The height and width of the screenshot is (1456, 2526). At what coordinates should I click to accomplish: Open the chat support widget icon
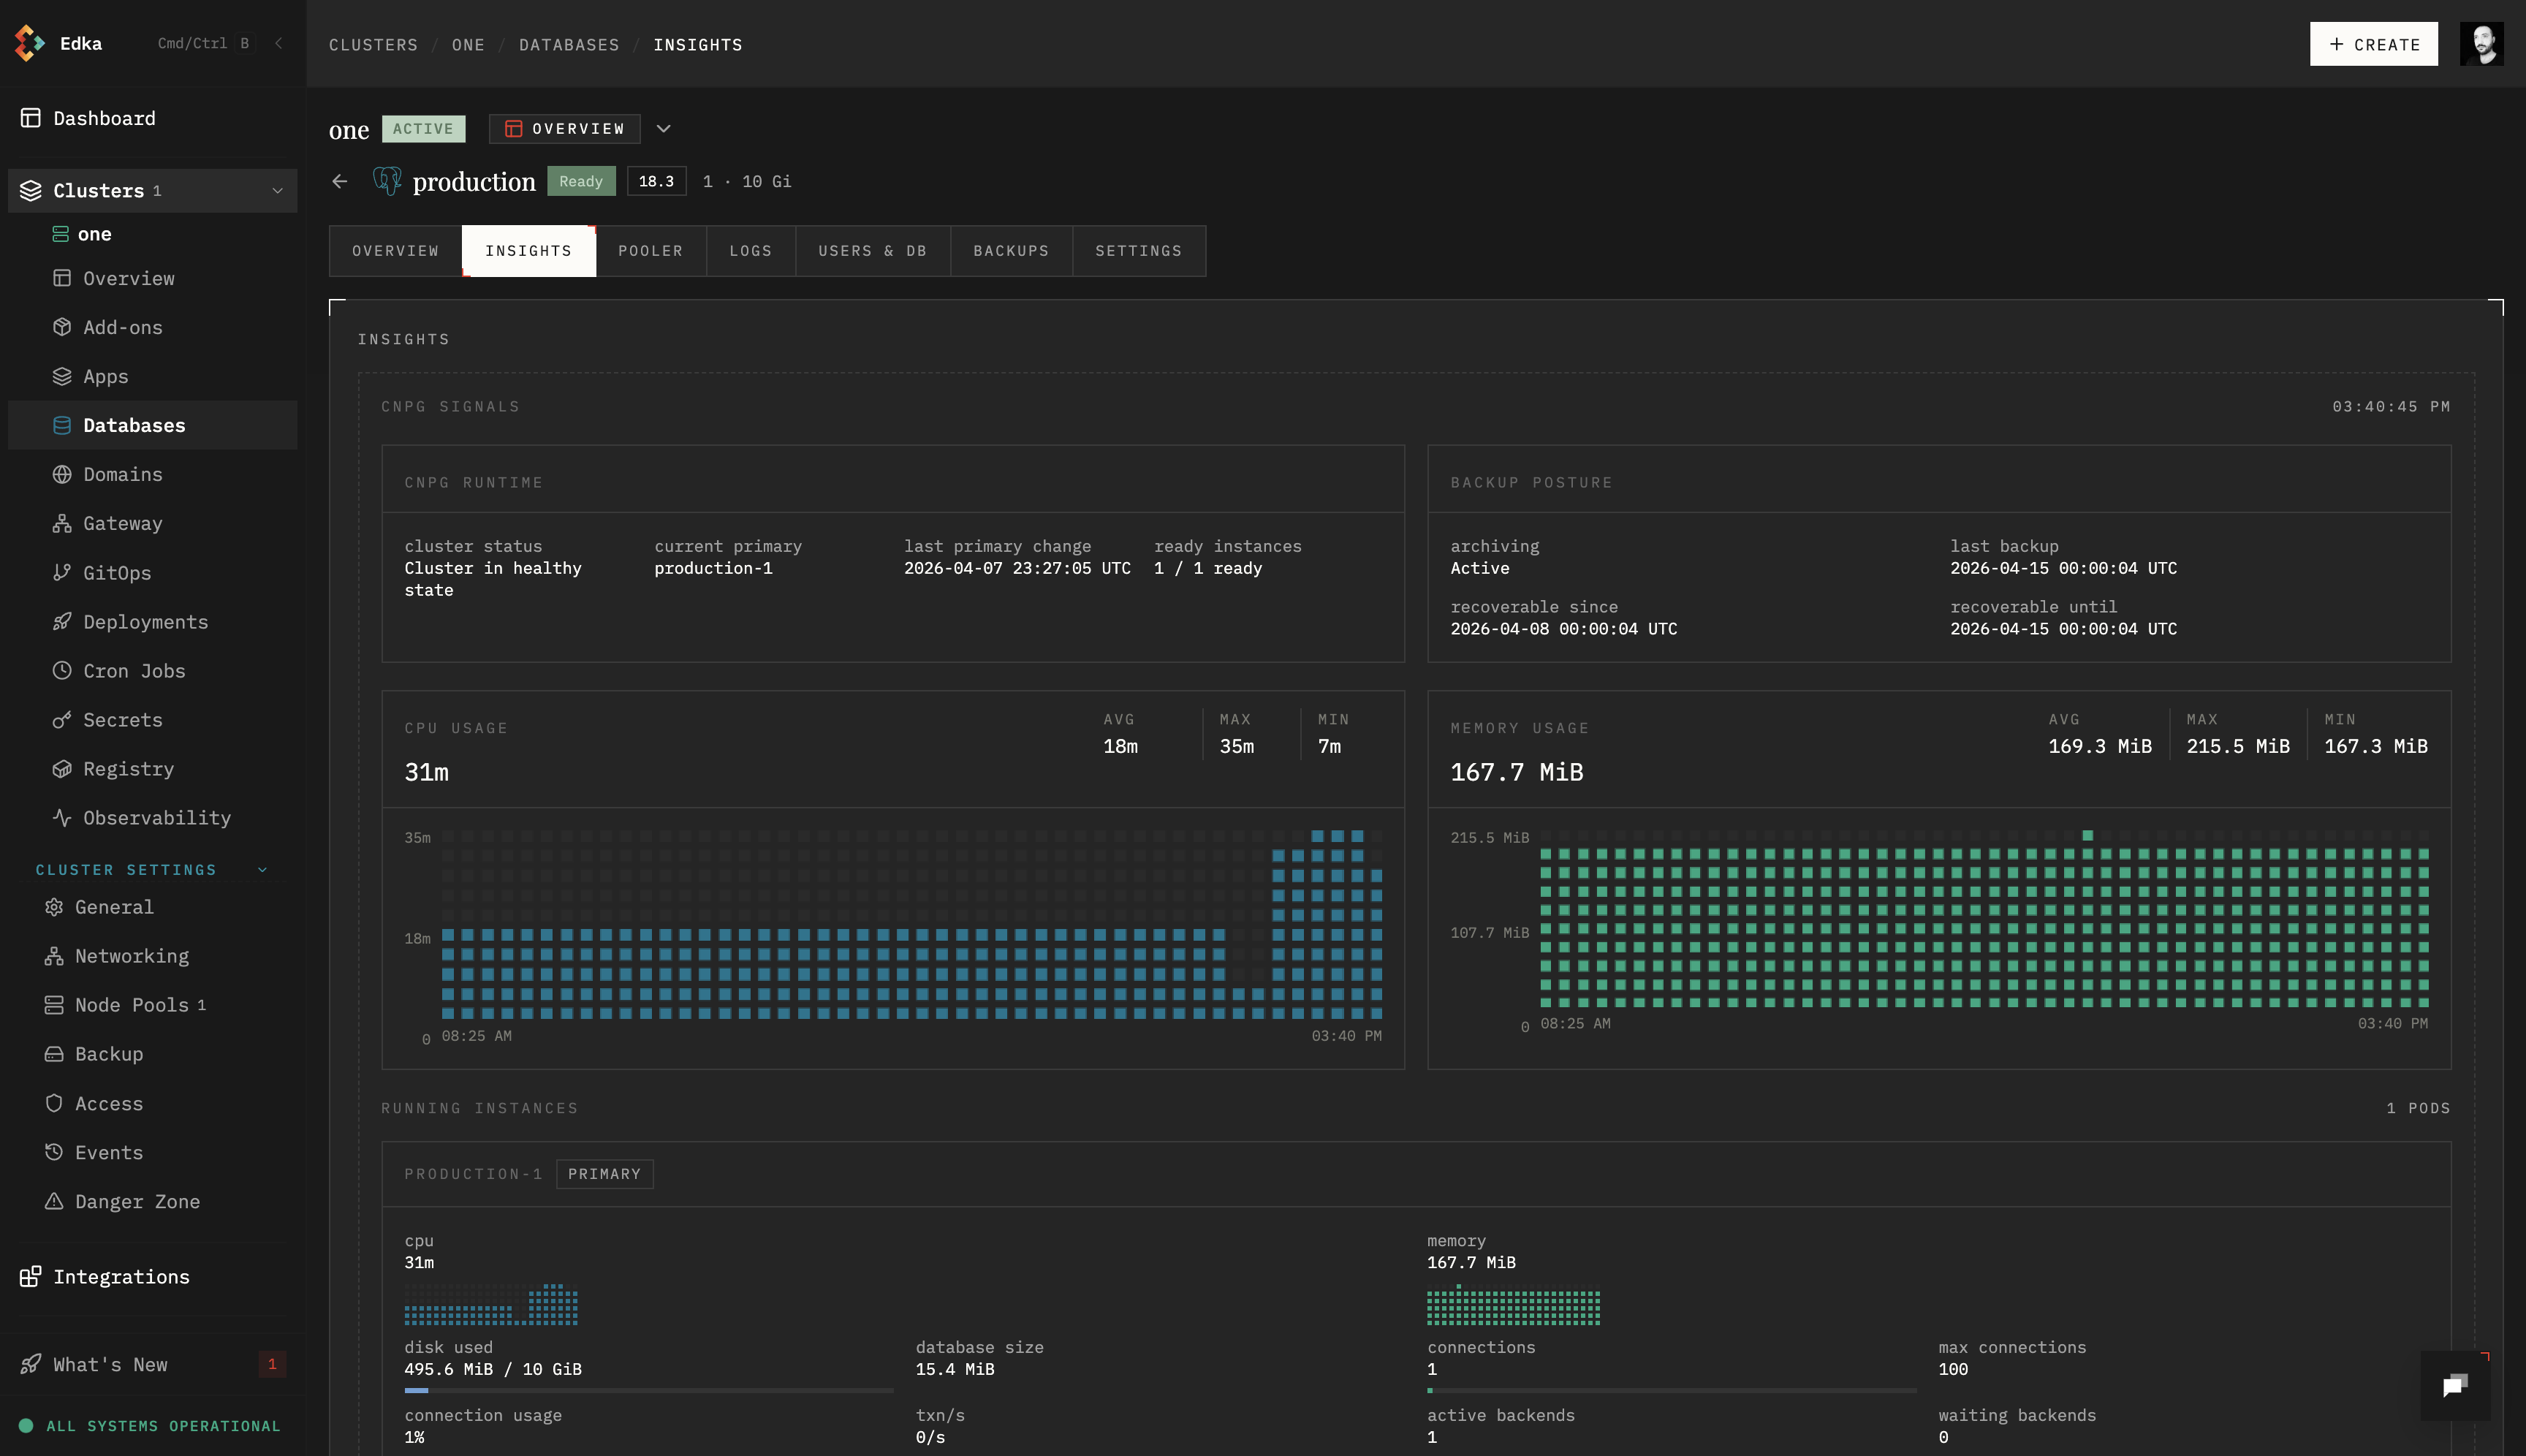(x=2455, y=1384)
